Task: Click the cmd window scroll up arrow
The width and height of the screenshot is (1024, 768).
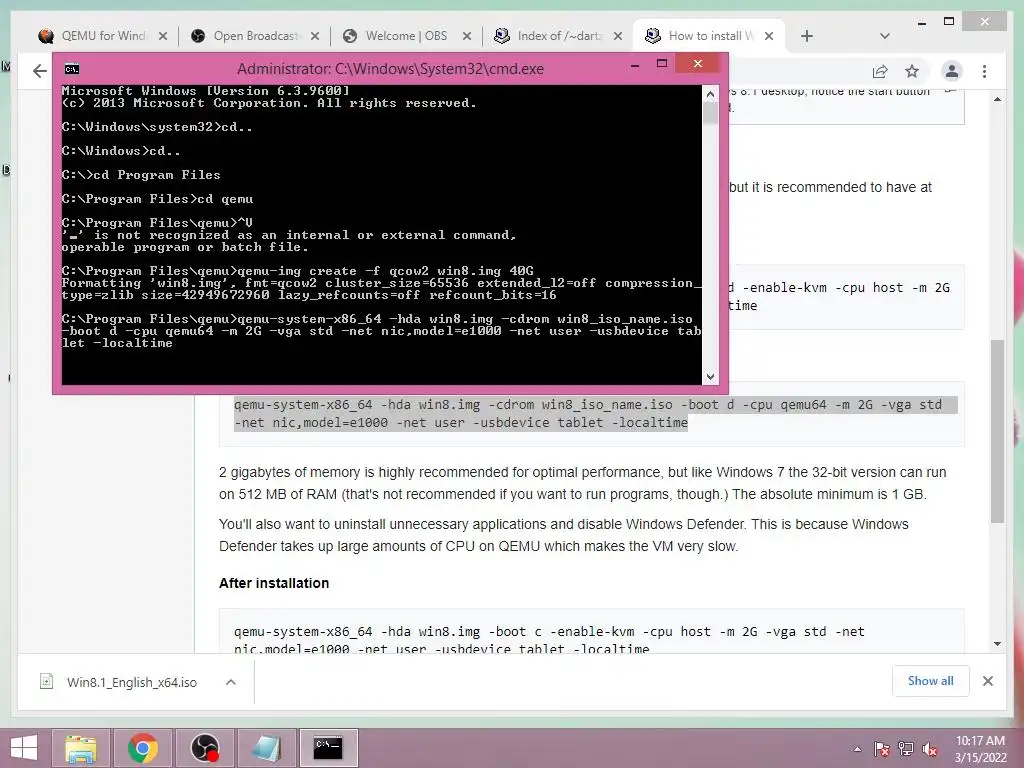Action: tap(711, 95)
